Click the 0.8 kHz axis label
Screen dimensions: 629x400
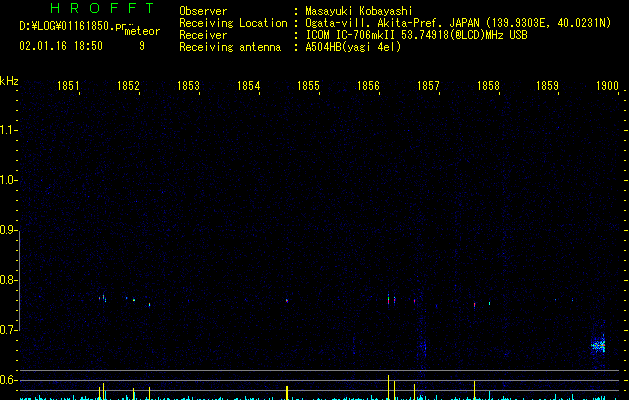8,280
